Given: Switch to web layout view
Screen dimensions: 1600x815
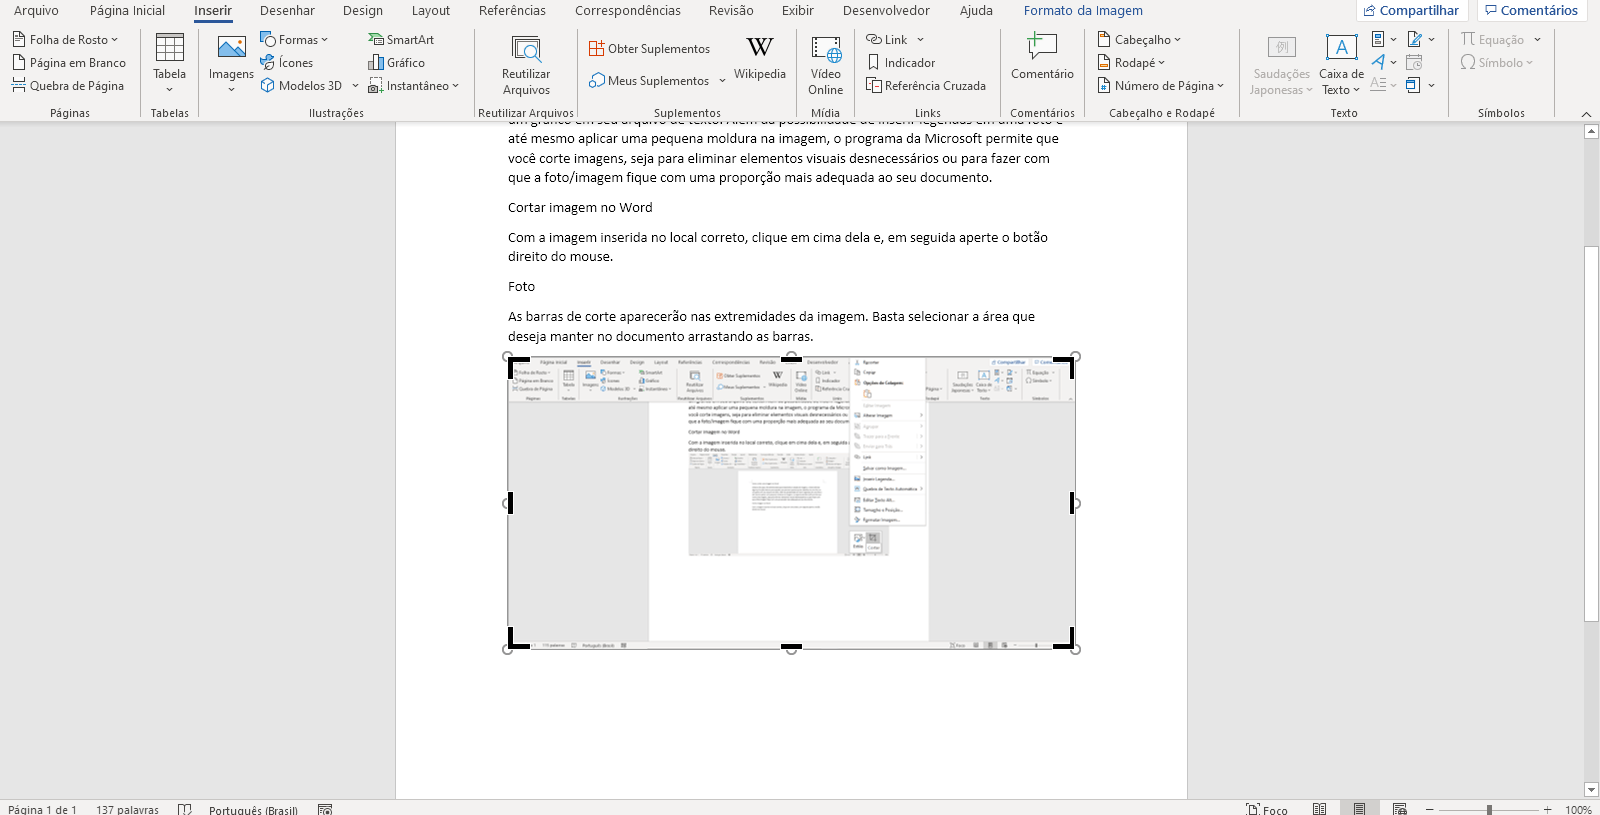Looking at the screenshot, I should [1400, 809].
